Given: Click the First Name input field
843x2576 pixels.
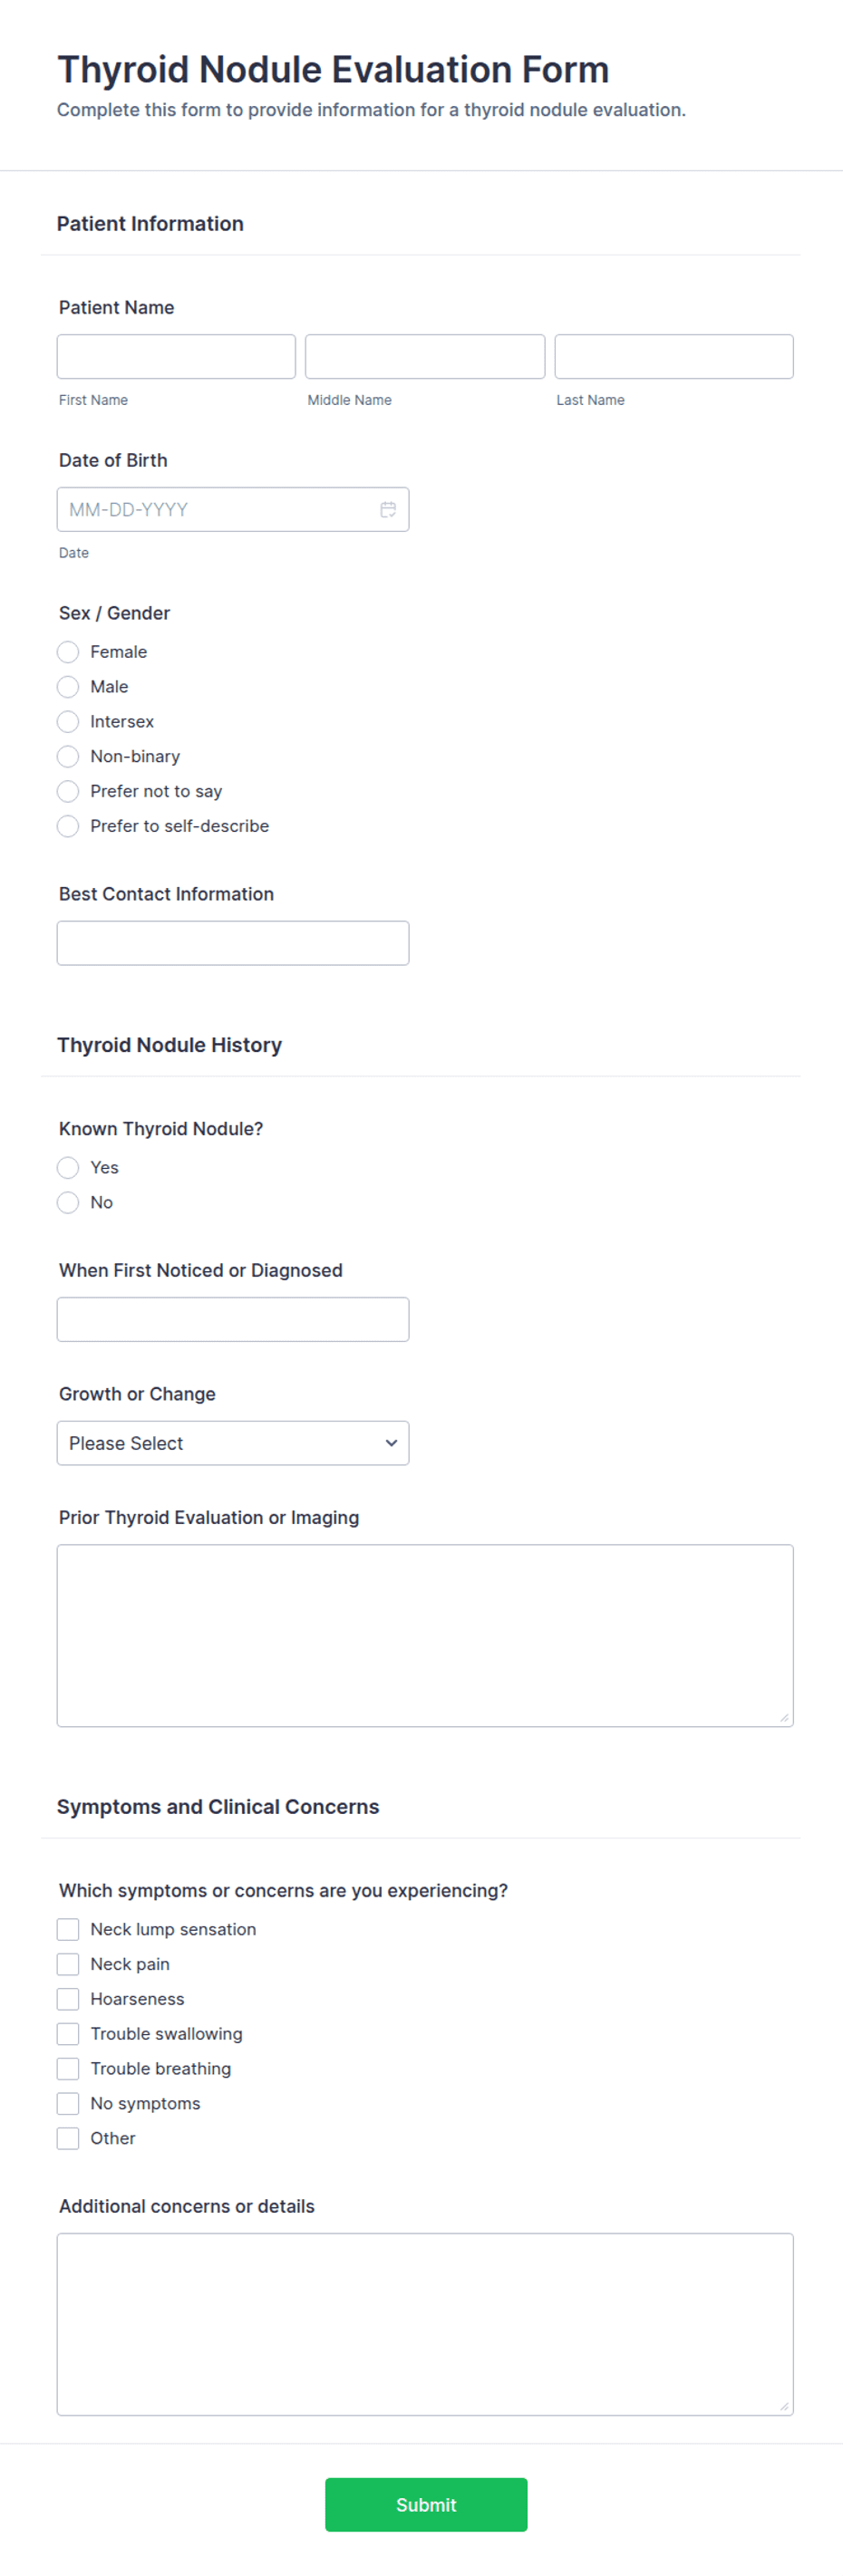Looking at the screenshot, I should (176, 356).
